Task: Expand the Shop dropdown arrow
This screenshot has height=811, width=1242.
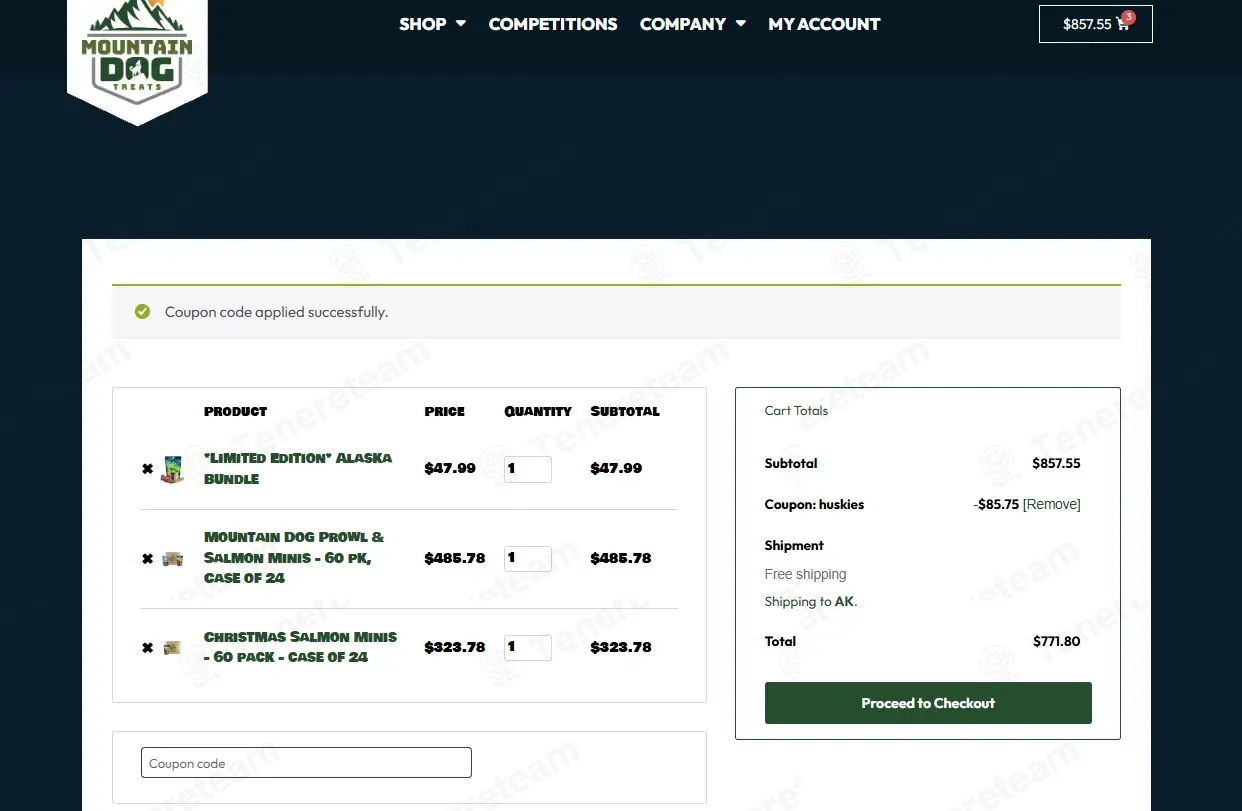Action: tap(461, 24)
